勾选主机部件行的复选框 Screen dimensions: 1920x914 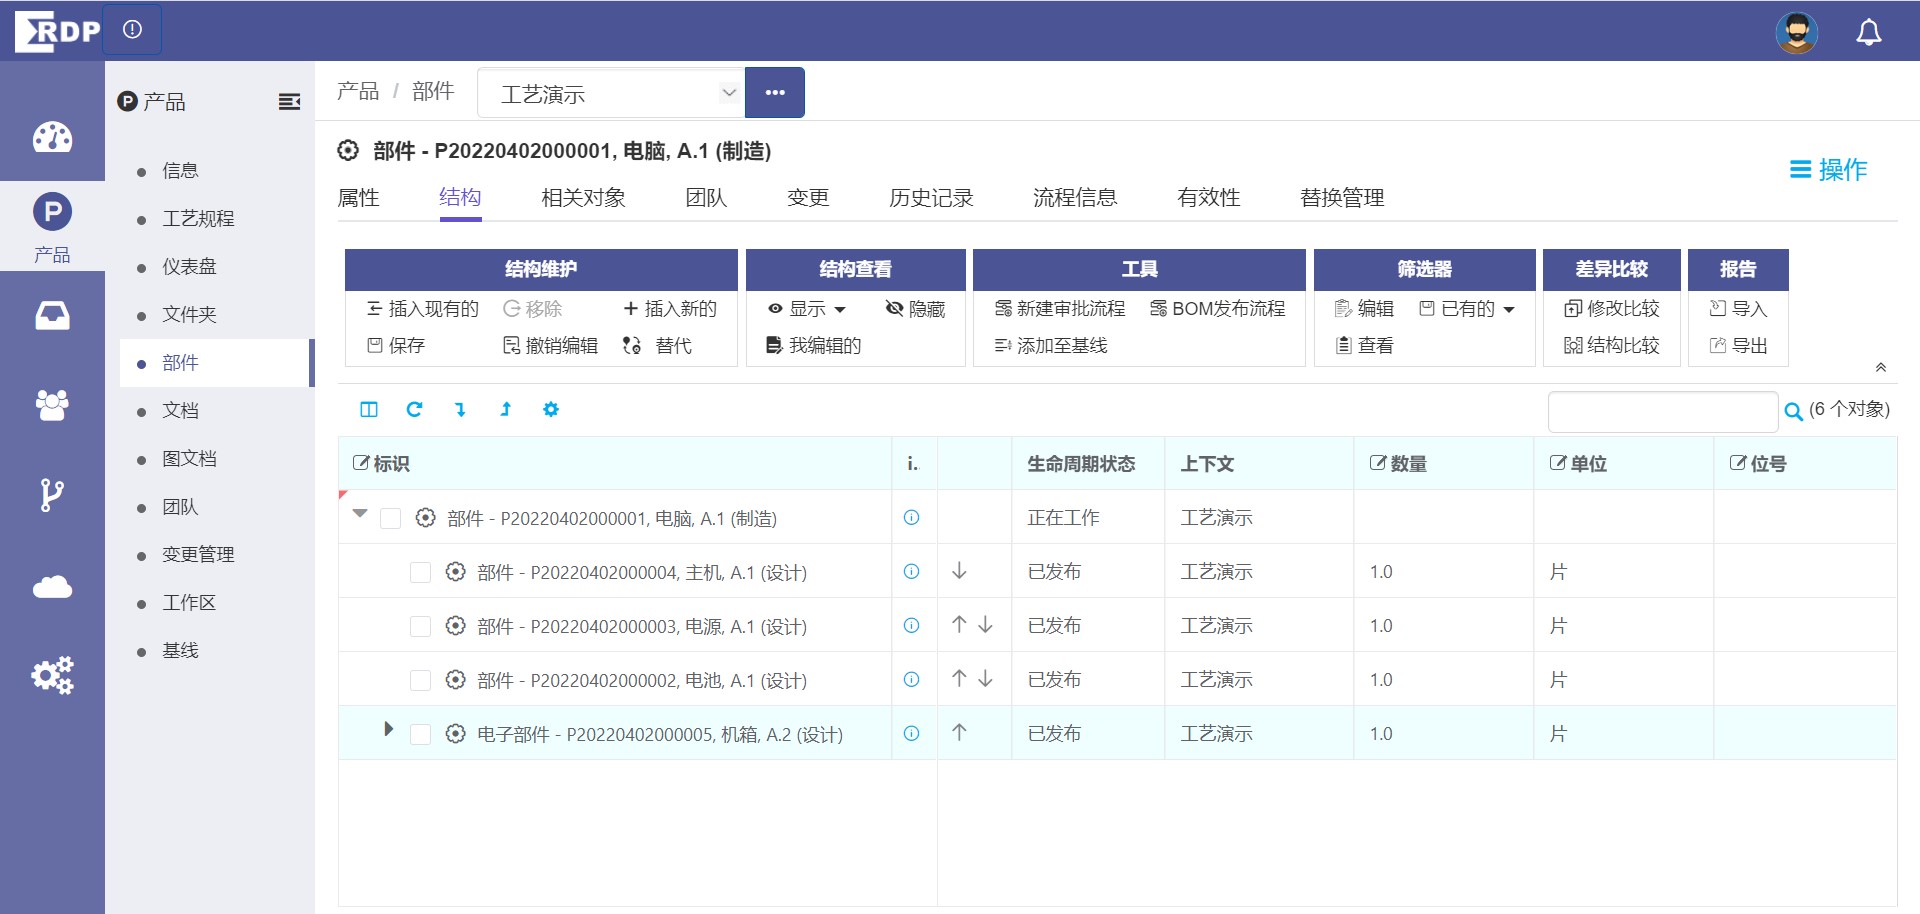pyautogui.click(x=420, y=572)
